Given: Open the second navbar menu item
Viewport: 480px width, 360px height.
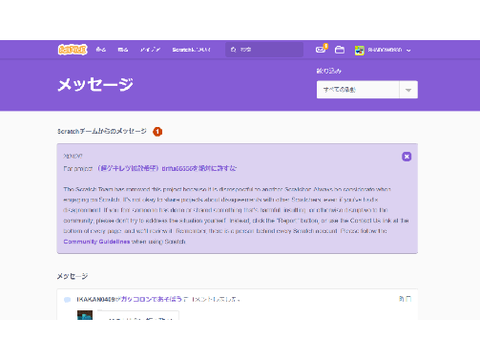Looking at the screenshot, I should (123, 50).
